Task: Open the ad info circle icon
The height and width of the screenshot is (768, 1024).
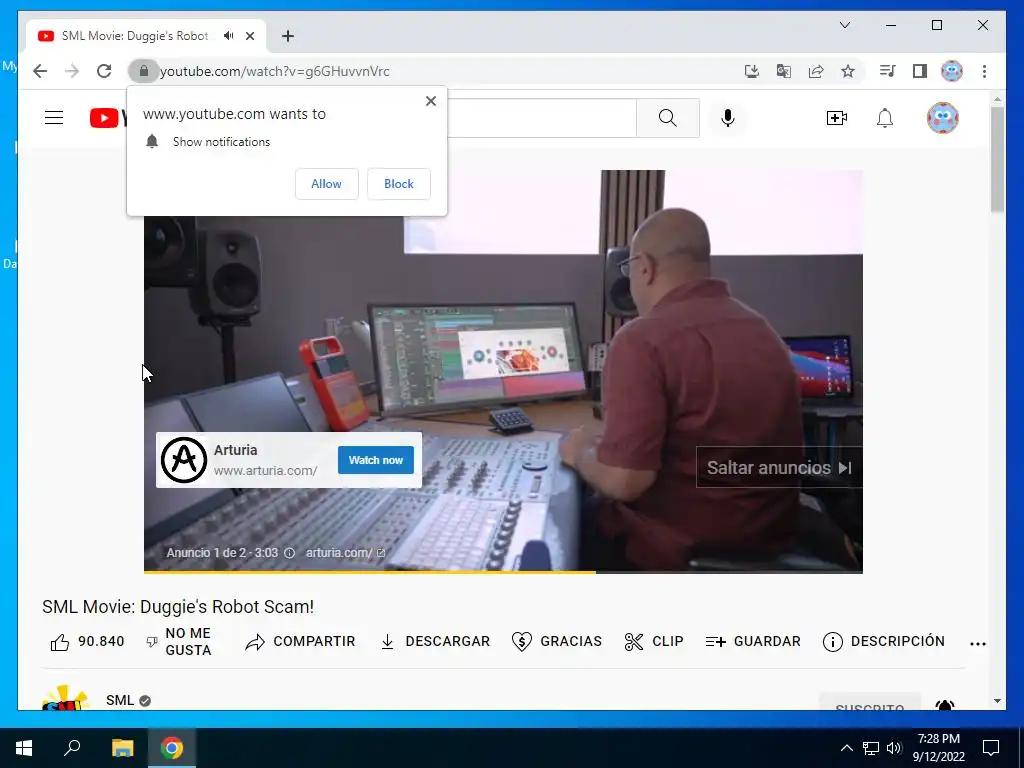Action: [x=289, y=552]
